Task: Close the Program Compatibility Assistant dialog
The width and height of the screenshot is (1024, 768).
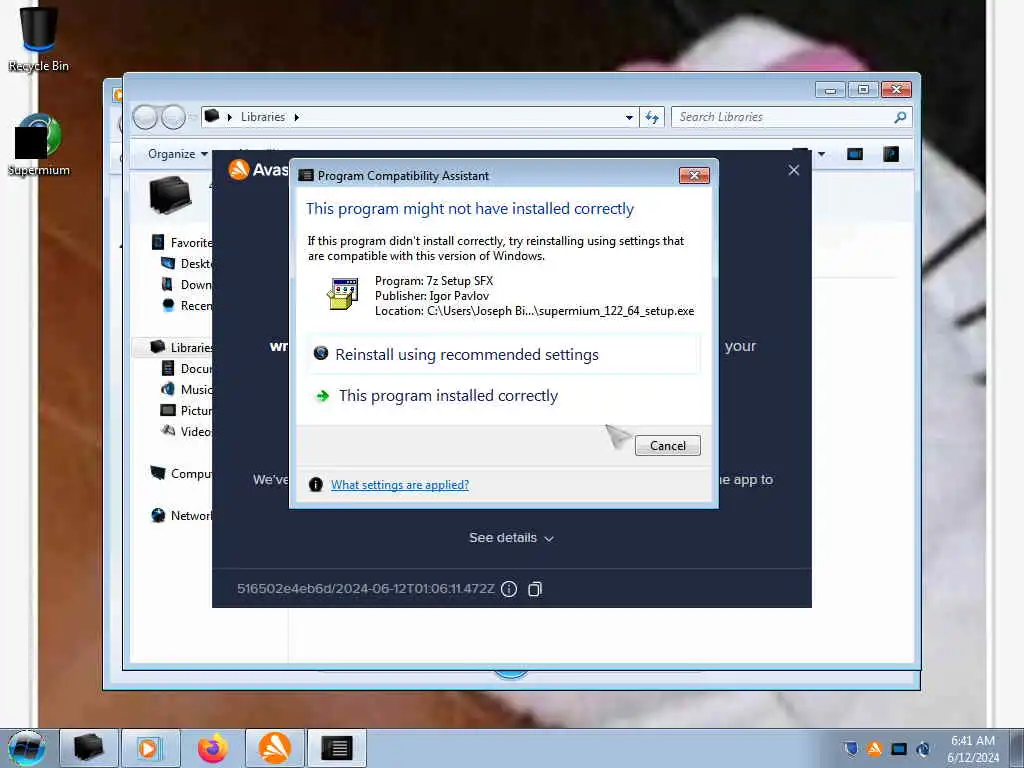Action: (x=694, y=176)
